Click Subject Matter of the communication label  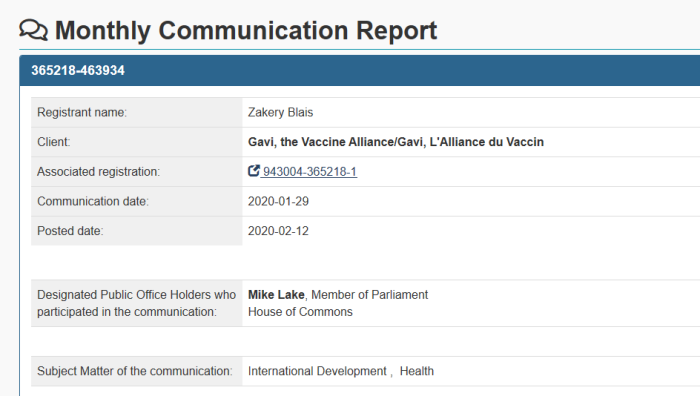135,371
